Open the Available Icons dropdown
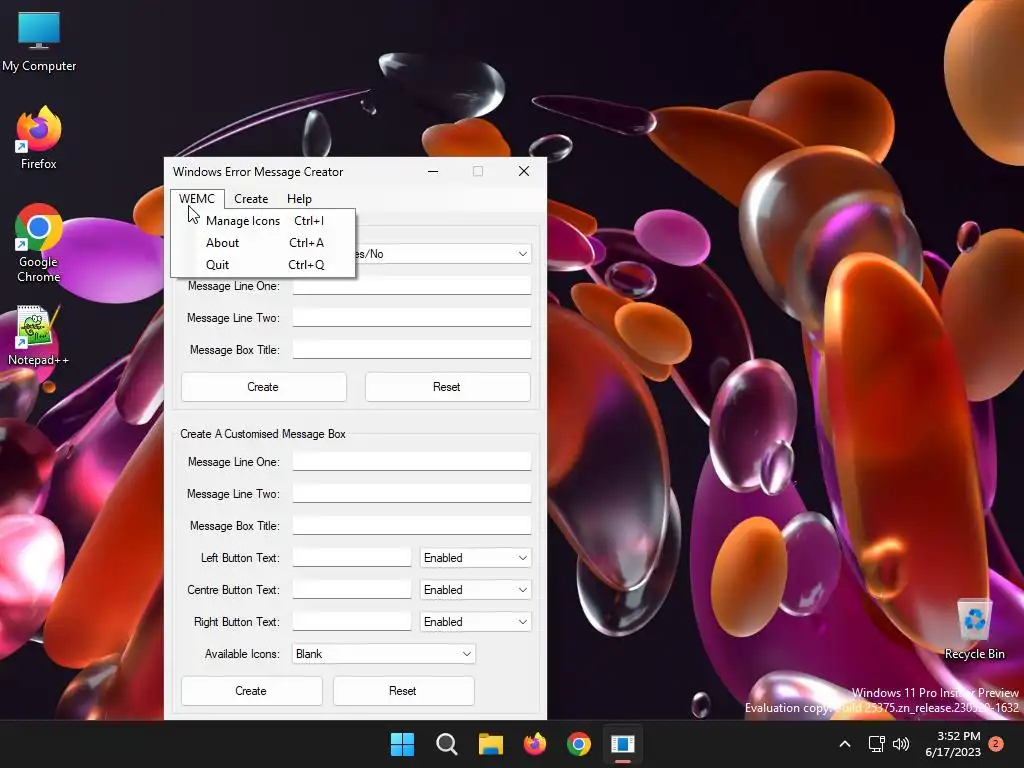This screenshot has width=1024, height=768. [x=383, y=654]
